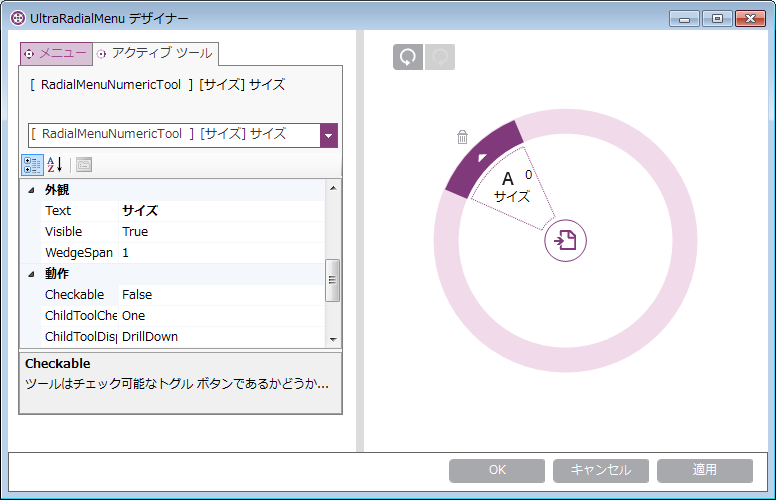
Task: Click drill-down arrow on purple wedge
Action: (482, 158)
